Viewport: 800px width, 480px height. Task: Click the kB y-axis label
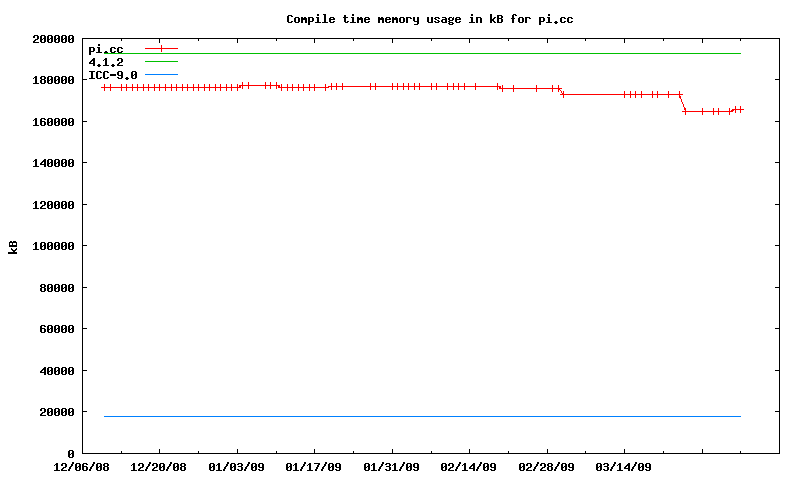[14, 246]
